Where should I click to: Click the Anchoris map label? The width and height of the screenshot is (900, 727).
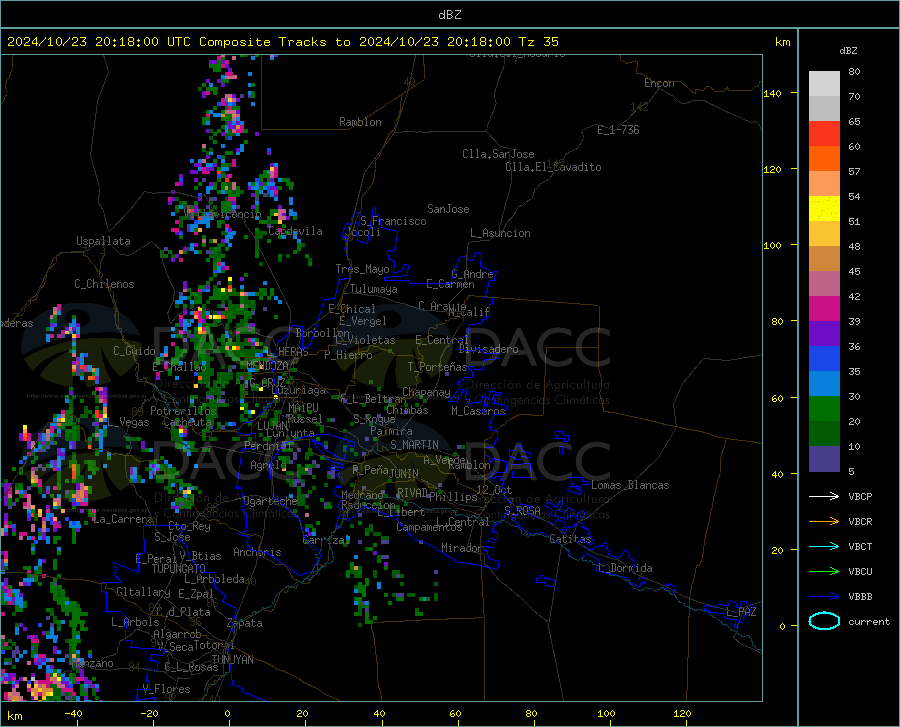(257, 552)
